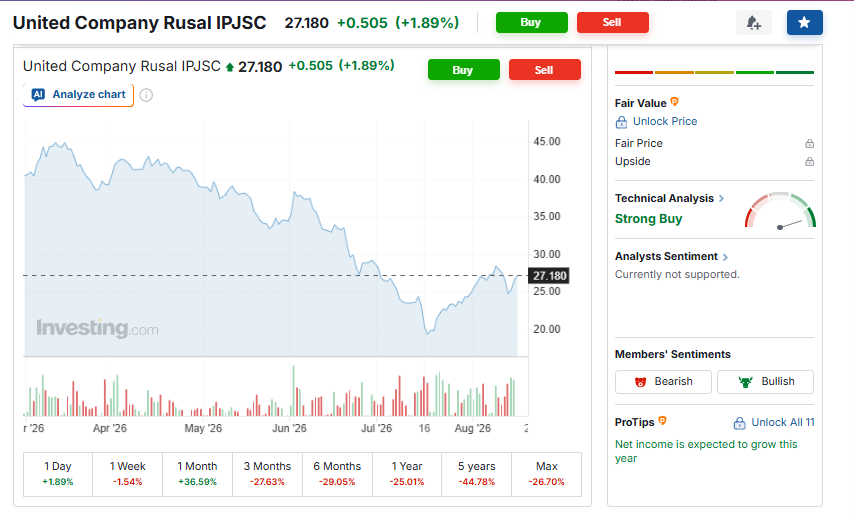Click the Upside lock icon

pos(809,162)
